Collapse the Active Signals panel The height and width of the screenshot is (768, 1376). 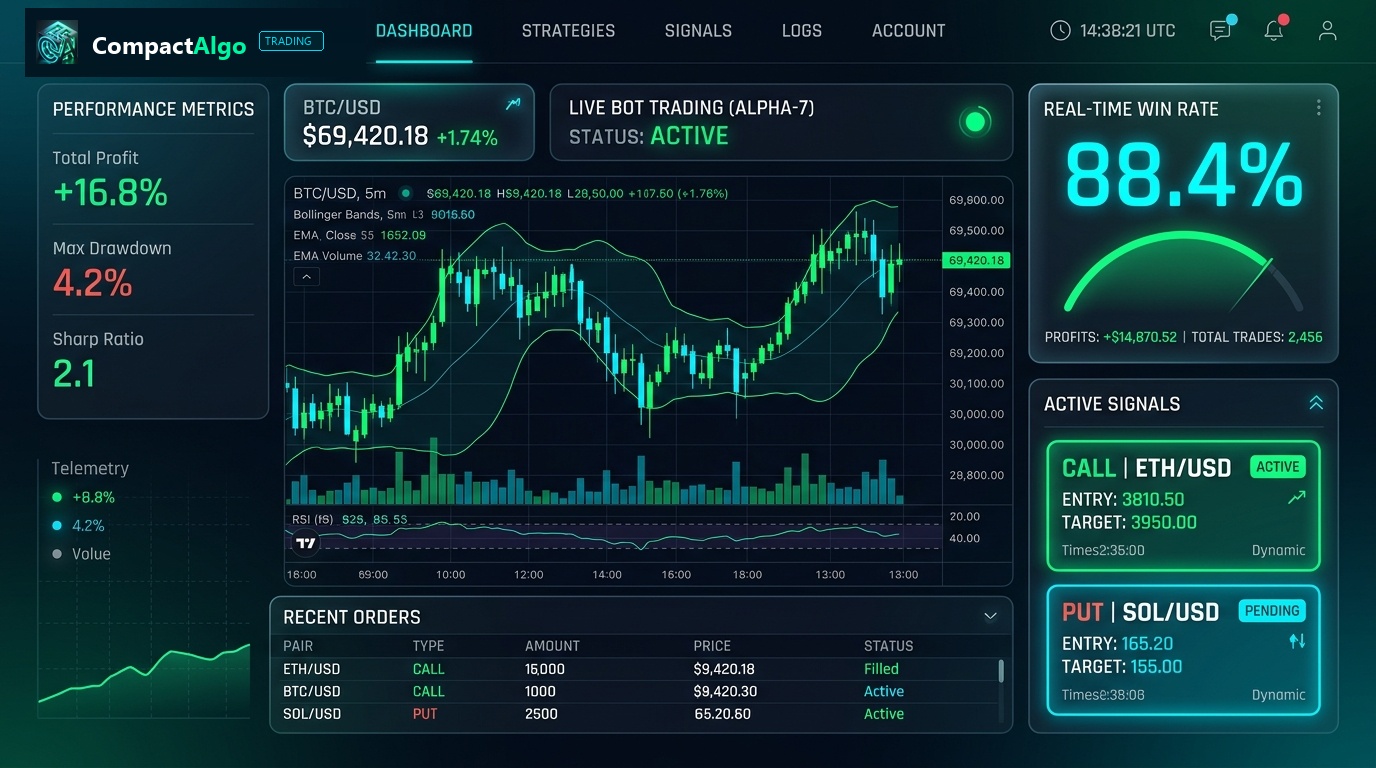[x=1316, y=403]
